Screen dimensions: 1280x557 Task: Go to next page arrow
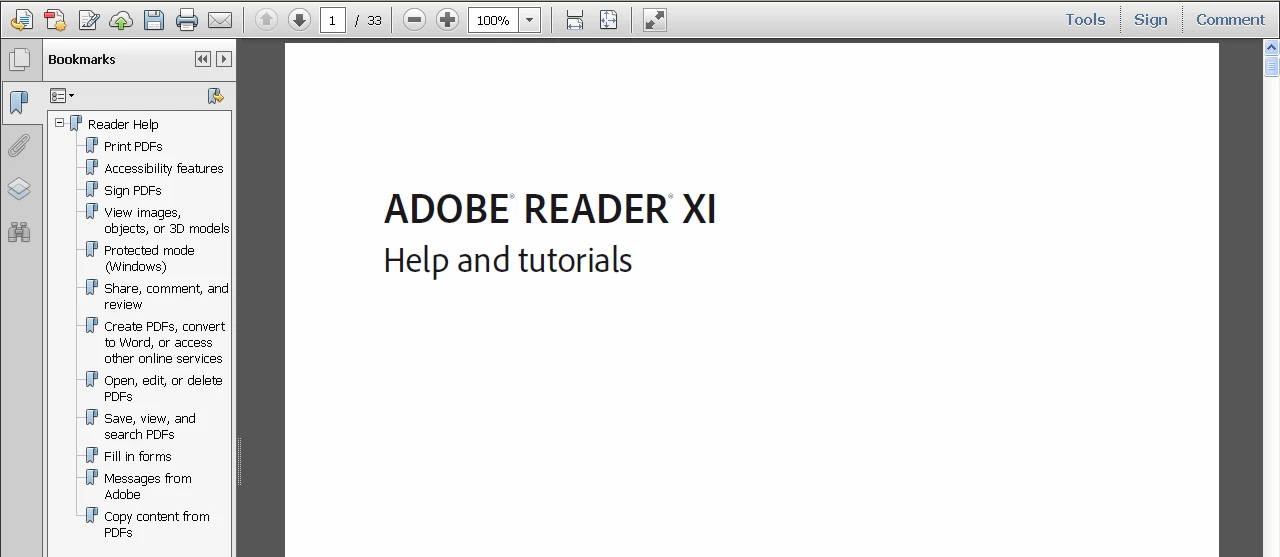pos(299,19)
